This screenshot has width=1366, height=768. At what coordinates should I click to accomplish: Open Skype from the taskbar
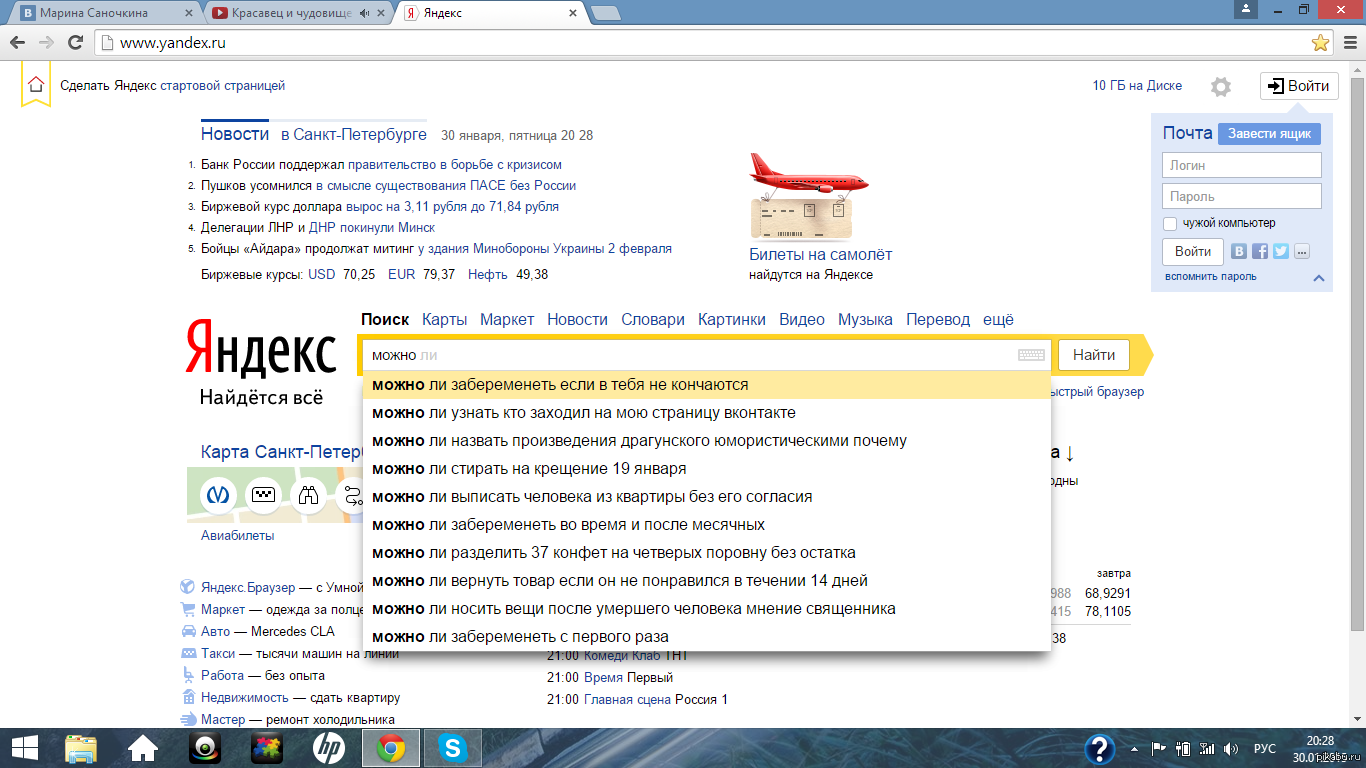pos(452,748)
